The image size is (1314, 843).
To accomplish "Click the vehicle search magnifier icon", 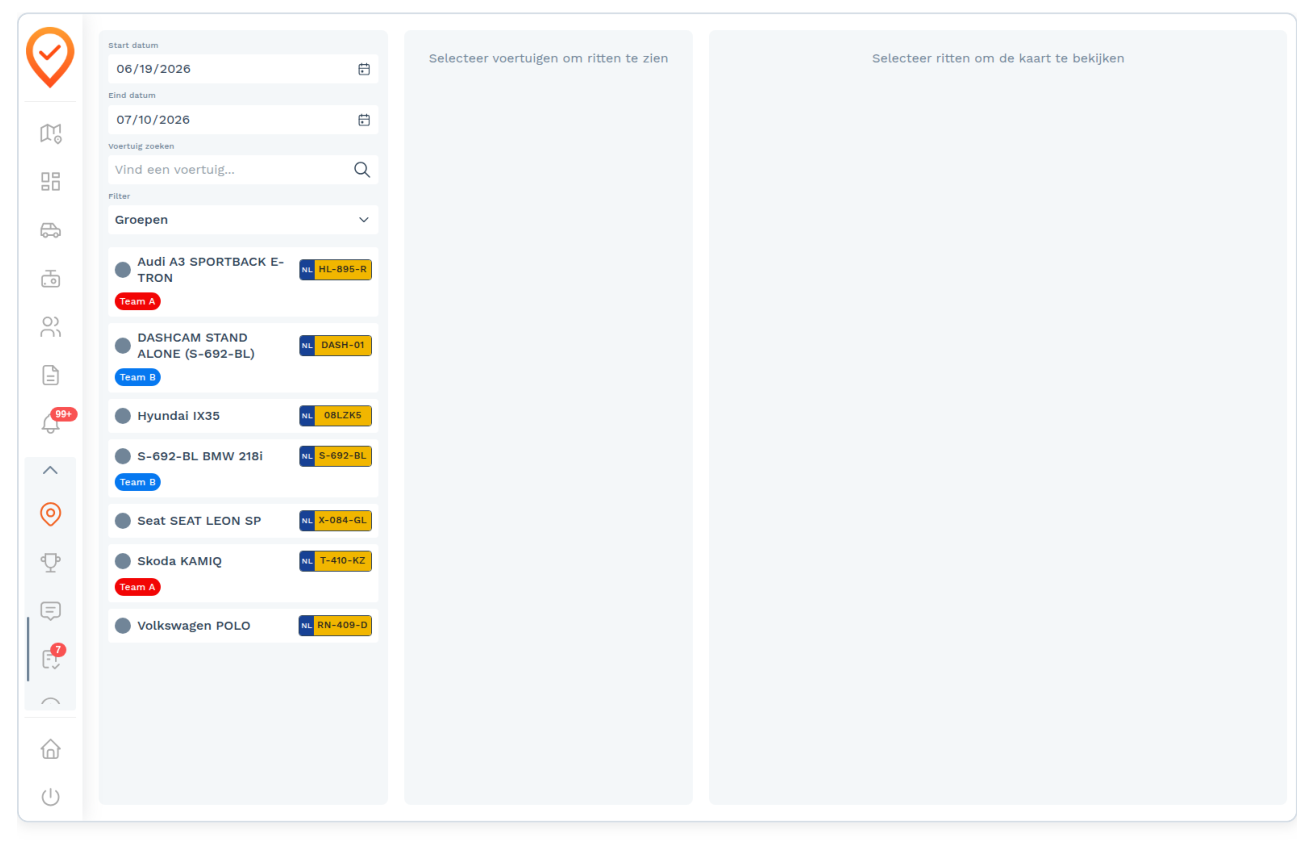I will pyautogui.click(x=362, y=170).
